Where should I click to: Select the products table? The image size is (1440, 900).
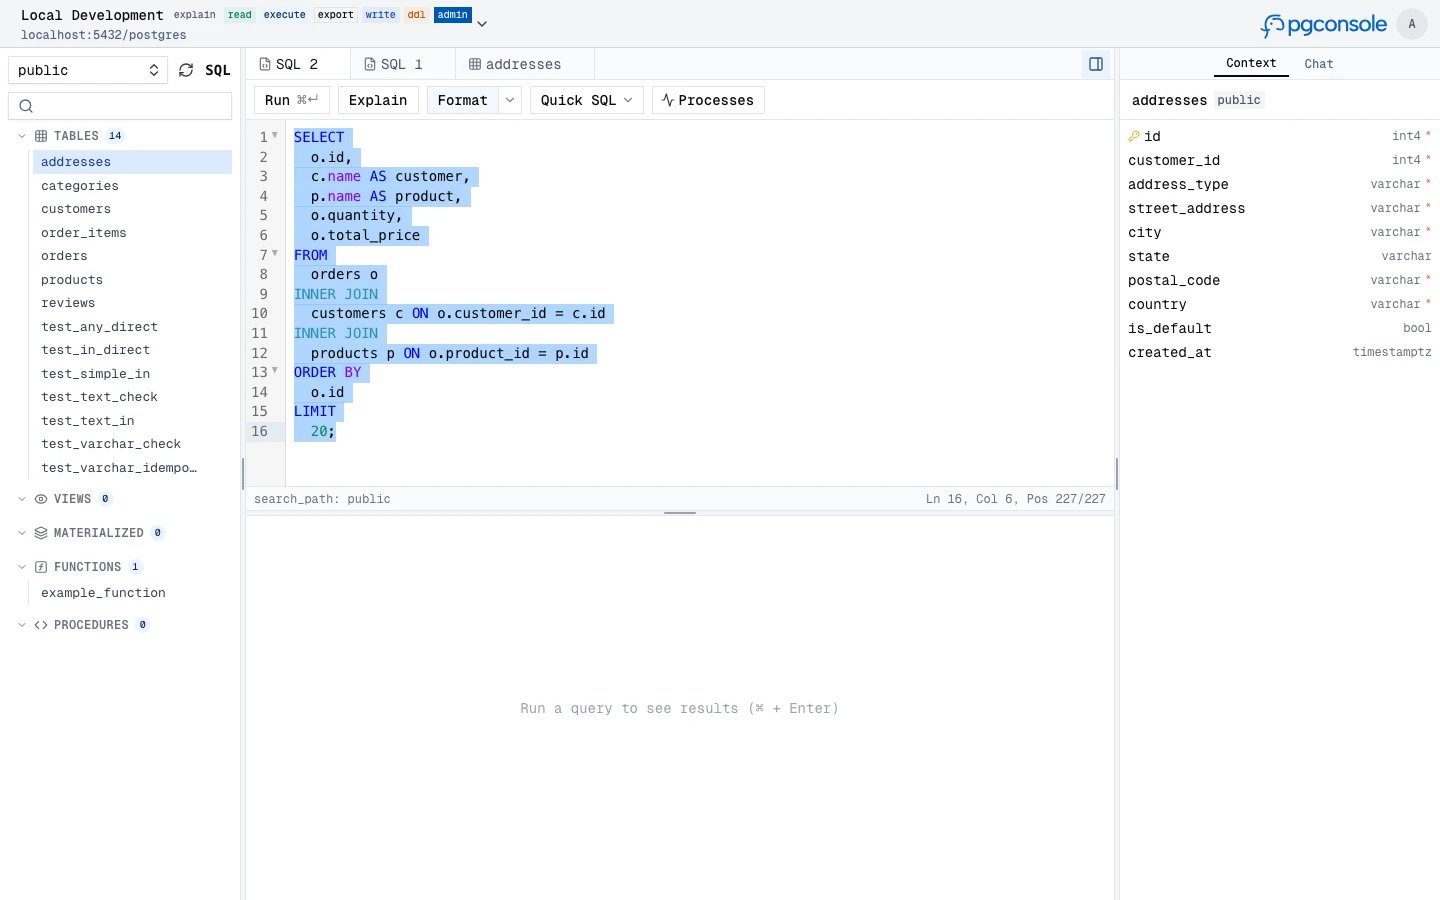pos(132,280)
